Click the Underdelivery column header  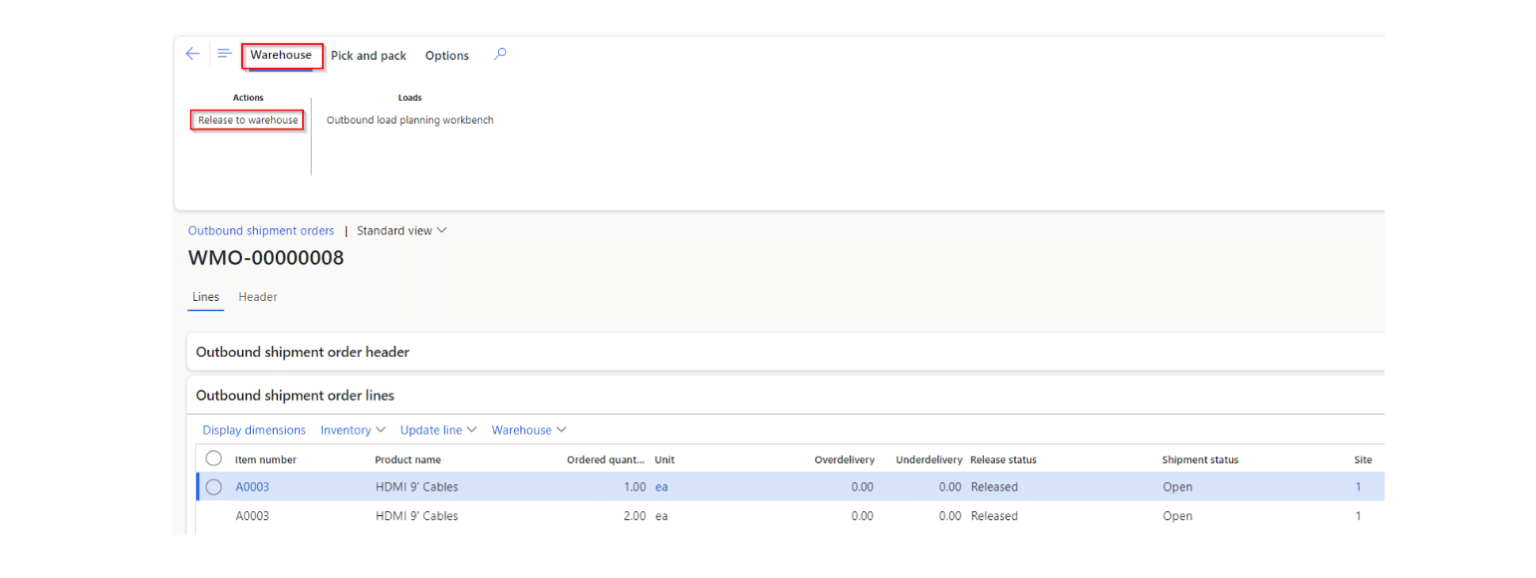[x=929, y=460]
